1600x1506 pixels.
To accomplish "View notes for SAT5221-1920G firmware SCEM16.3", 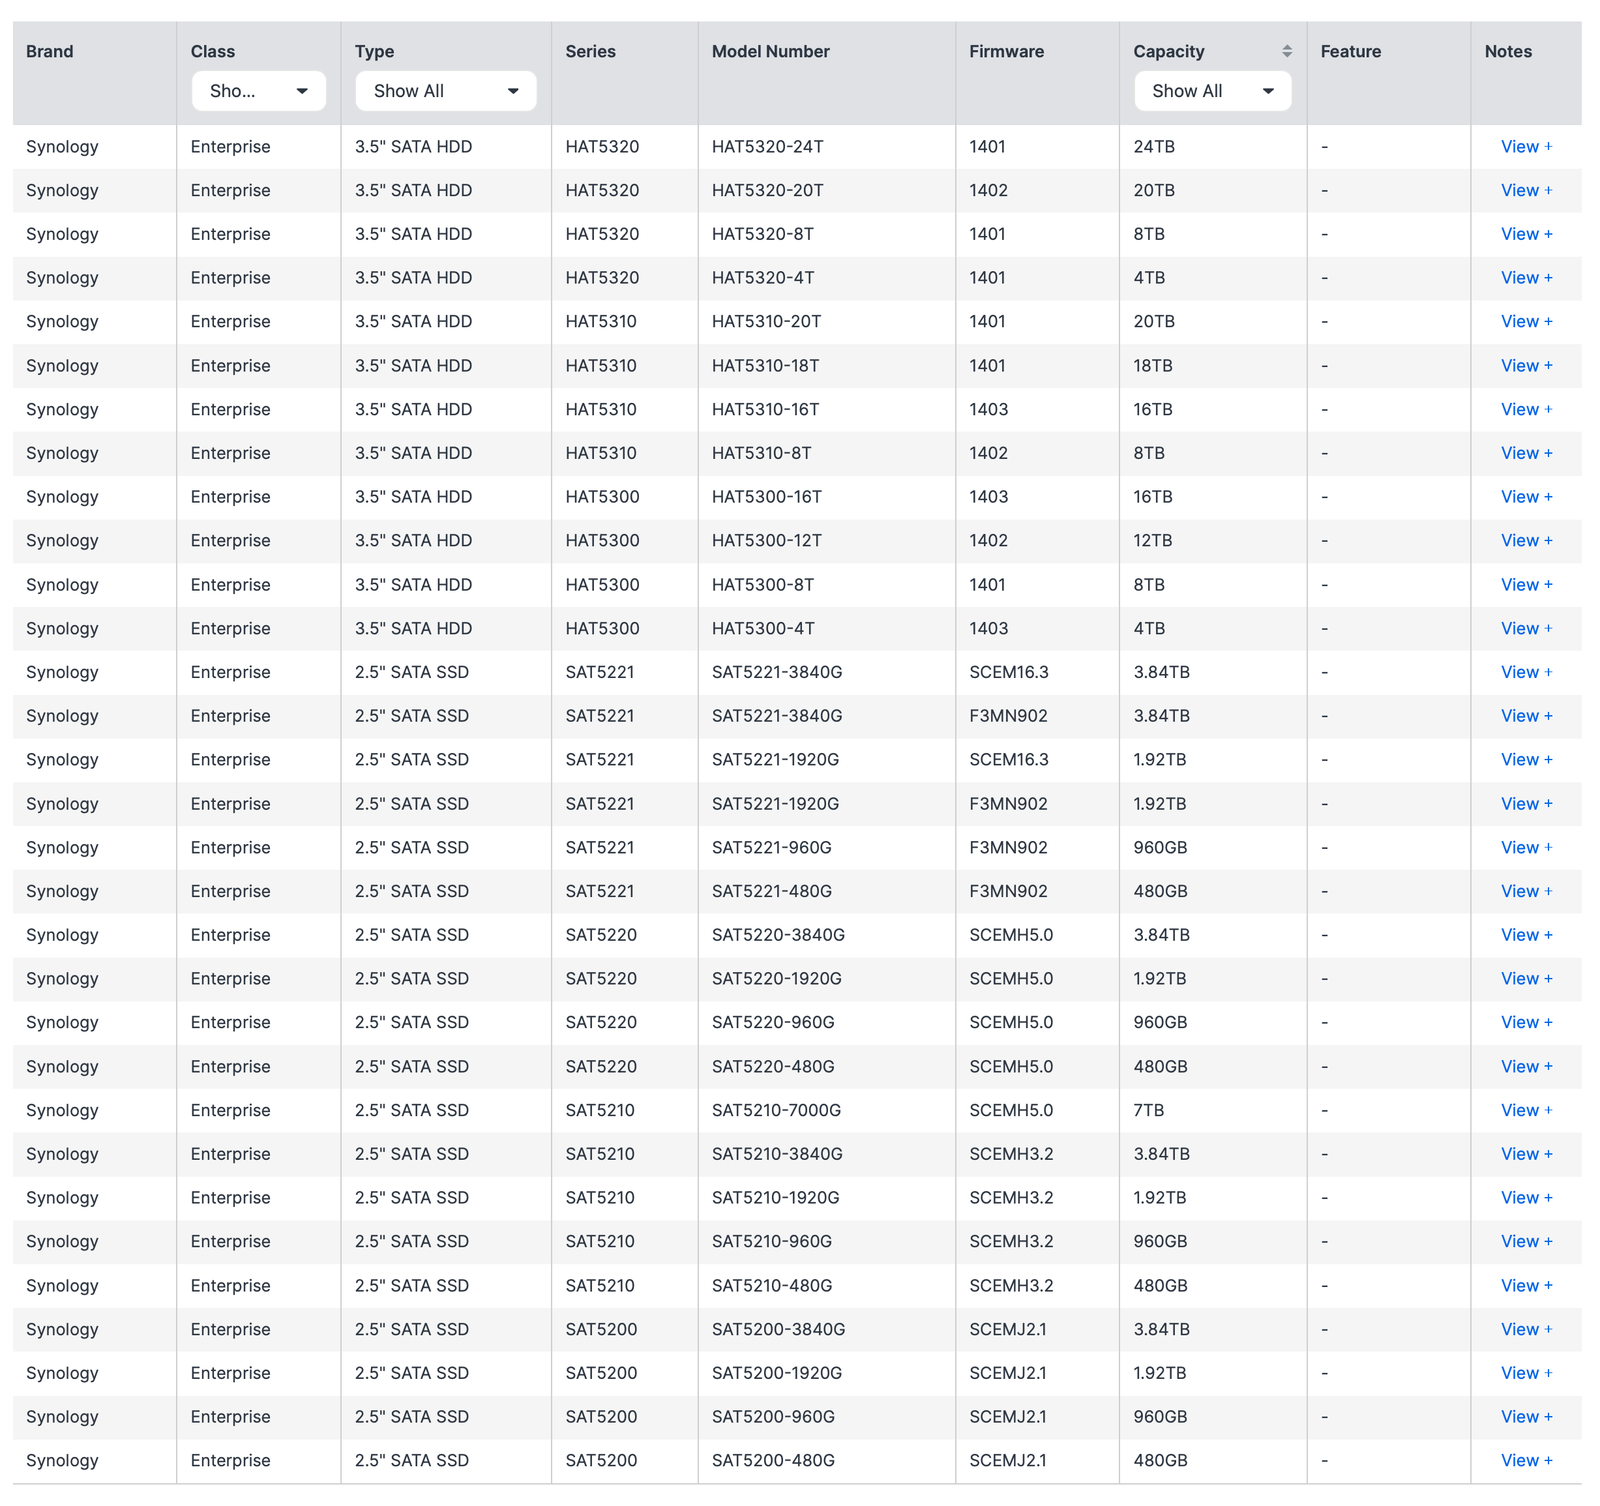I will point(1526,760).
